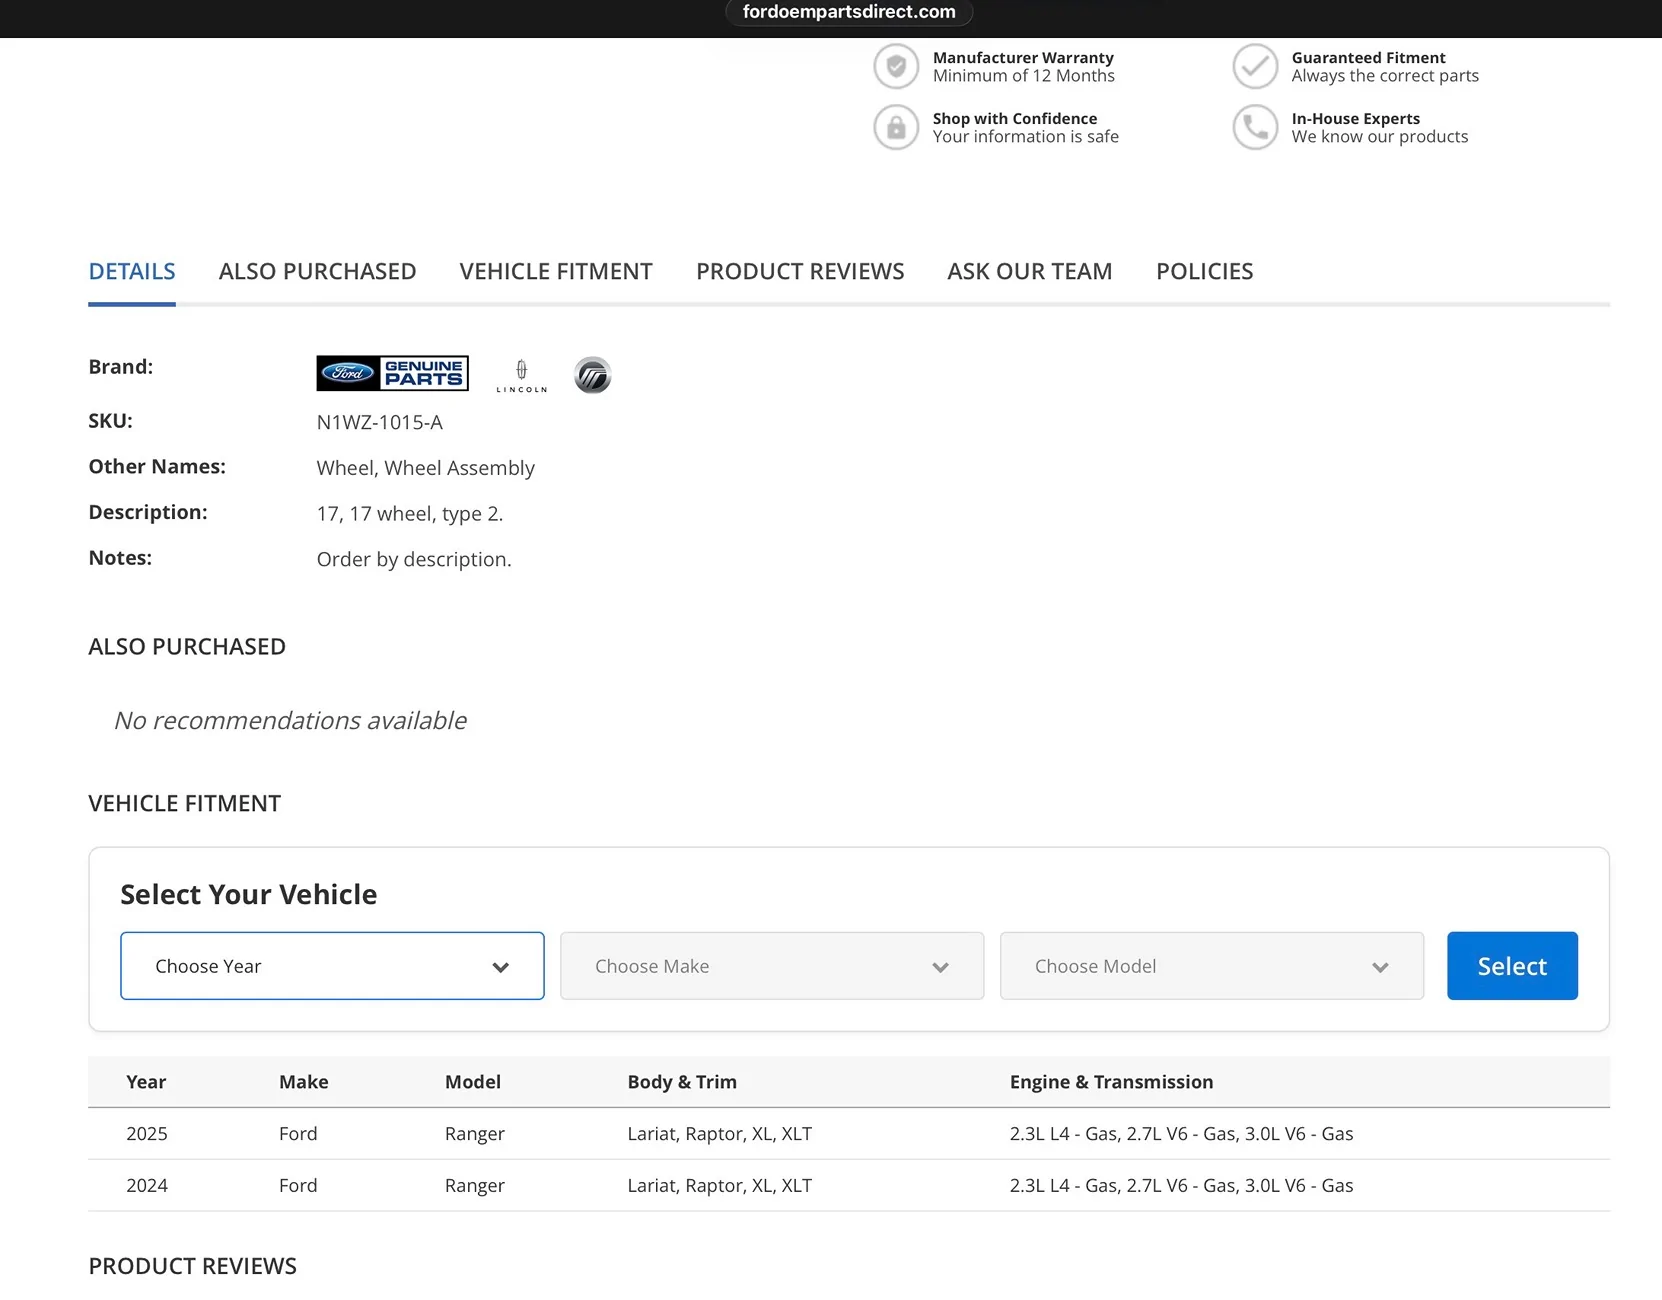1662x1300 pixels.
Task: Click the Lincoln brand logo
Action: [x=522, y=376]
